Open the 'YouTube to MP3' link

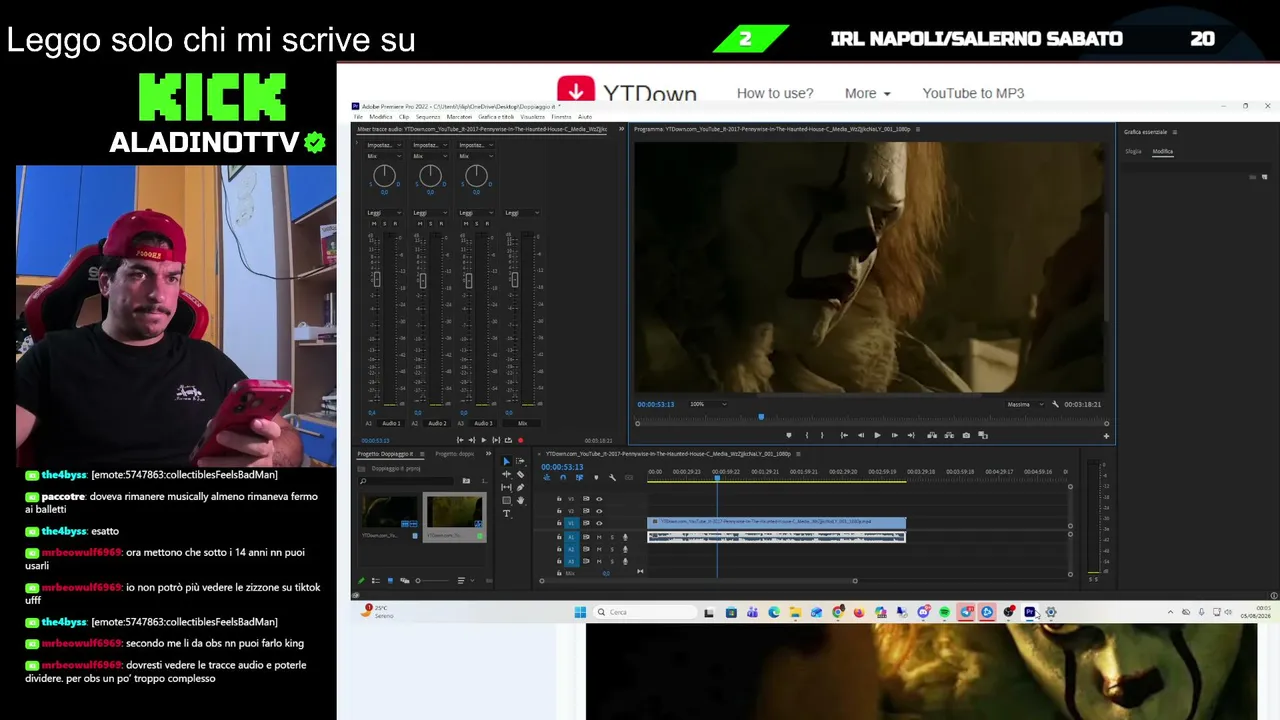coord(973,93)
